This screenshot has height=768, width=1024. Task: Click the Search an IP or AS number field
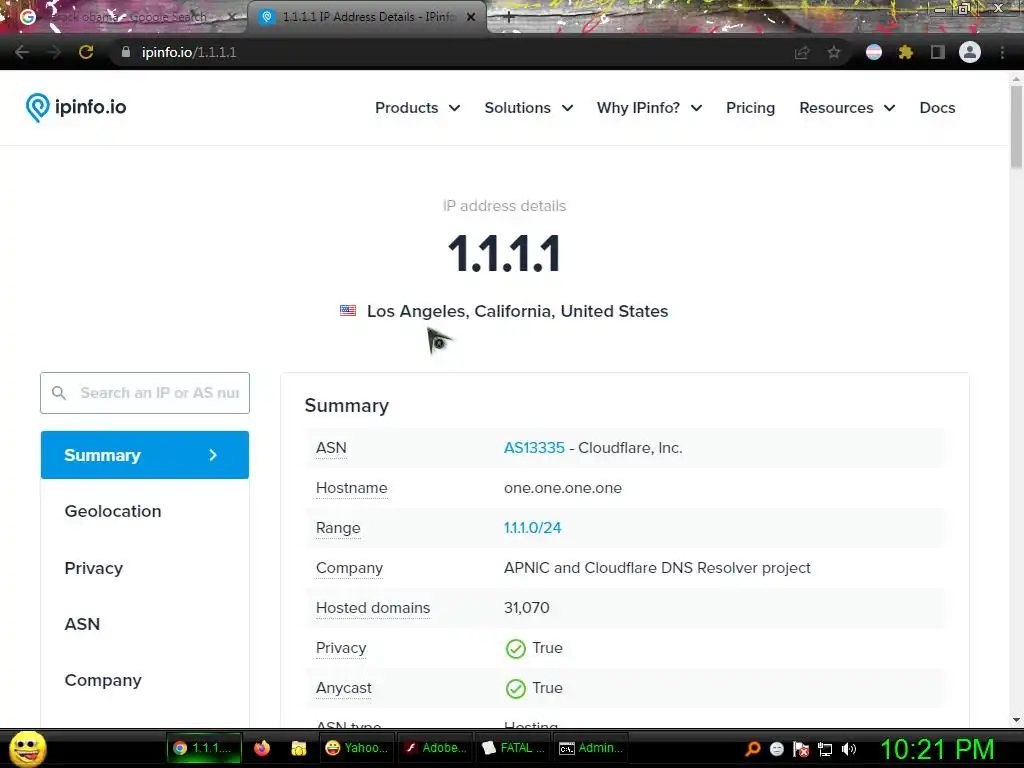[x=145, y=393]
